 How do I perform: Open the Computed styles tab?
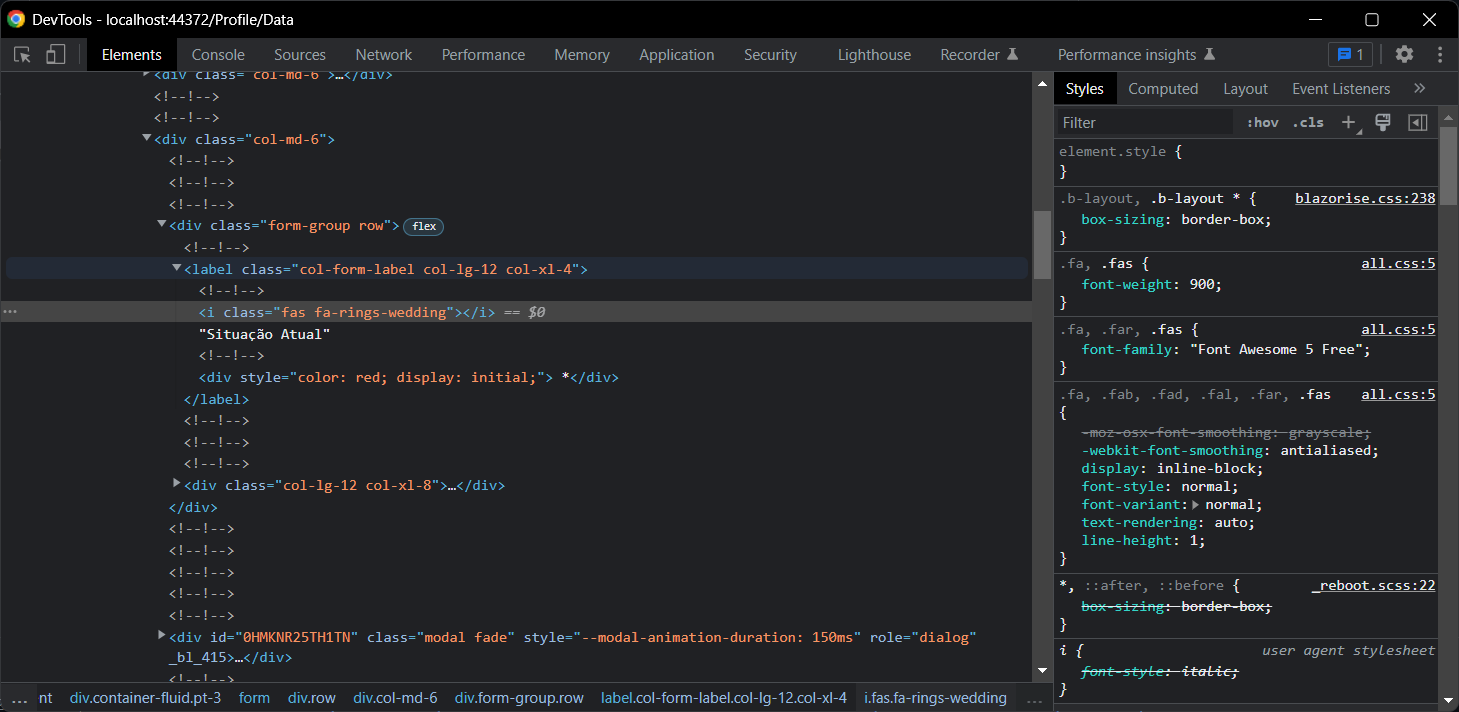[1163, 88]
